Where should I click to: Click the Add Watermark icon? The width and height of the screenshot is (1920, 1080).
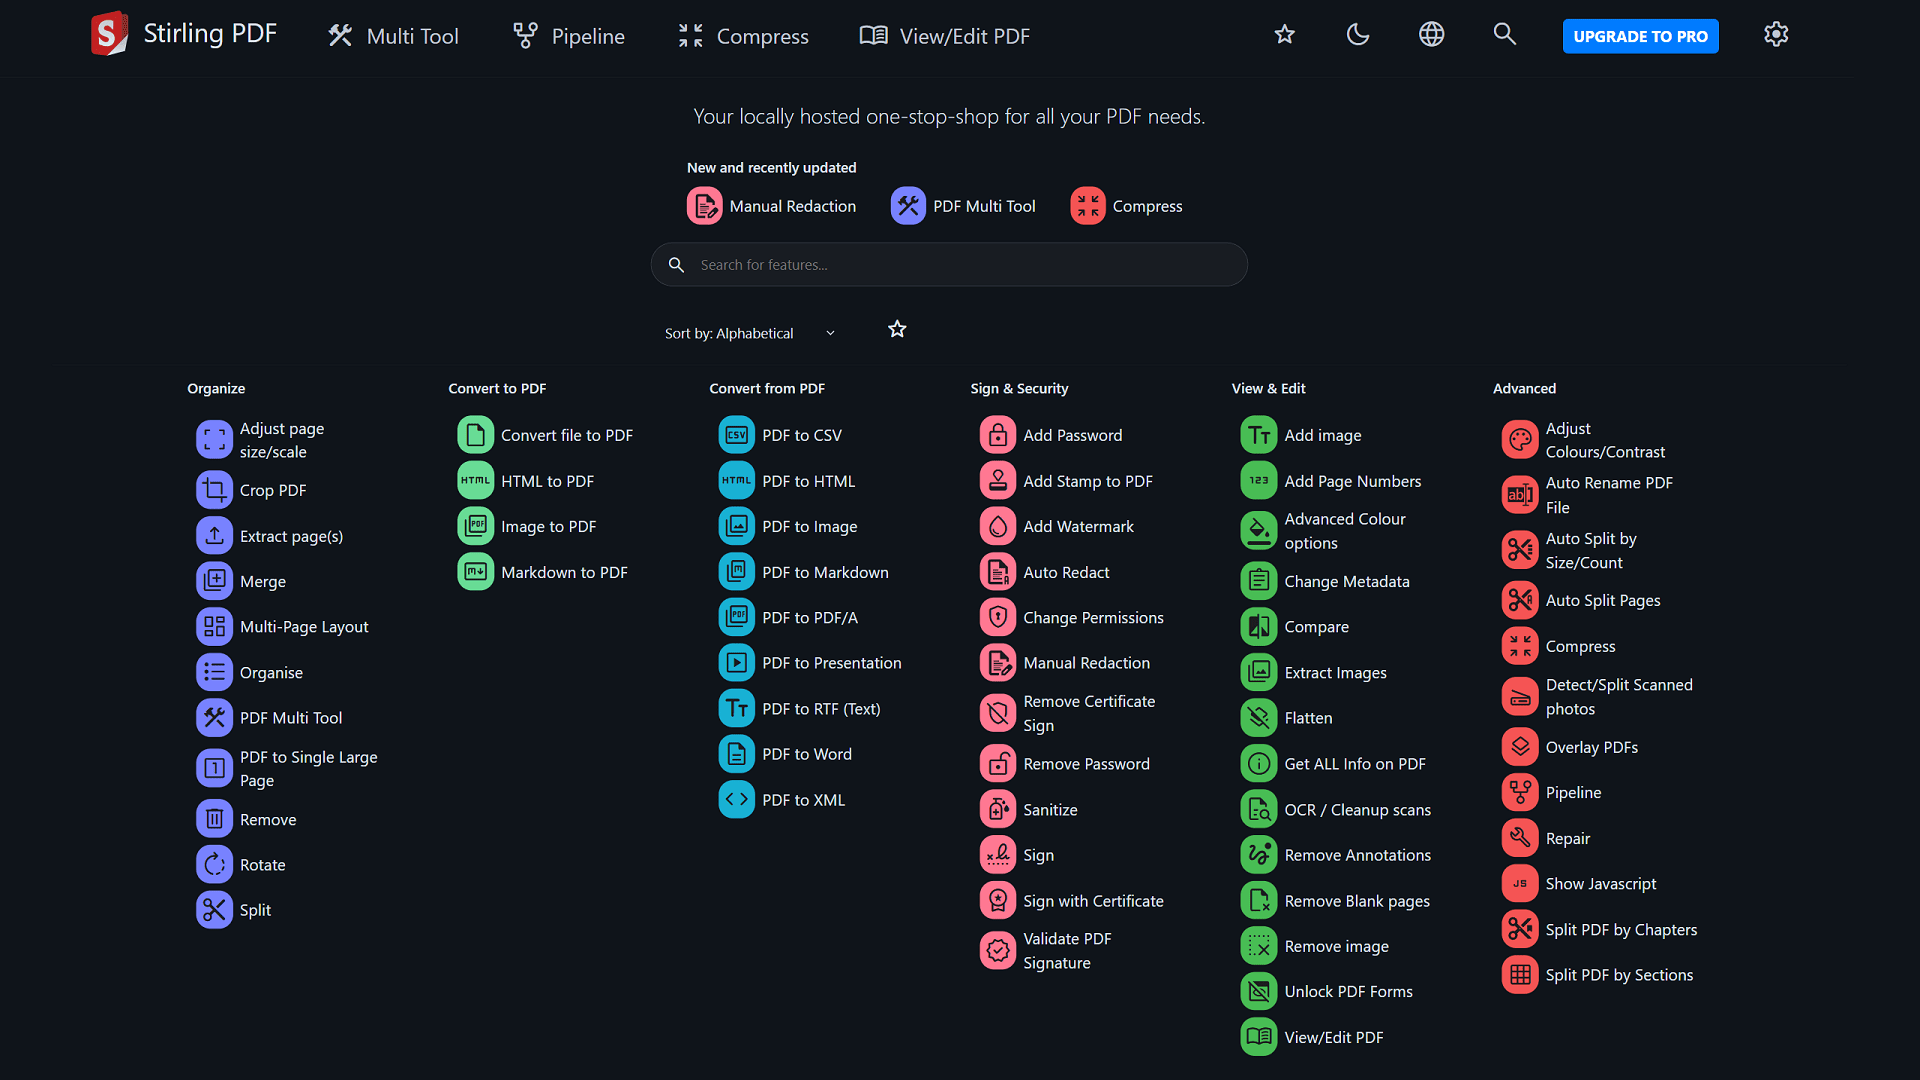[997, 526]
